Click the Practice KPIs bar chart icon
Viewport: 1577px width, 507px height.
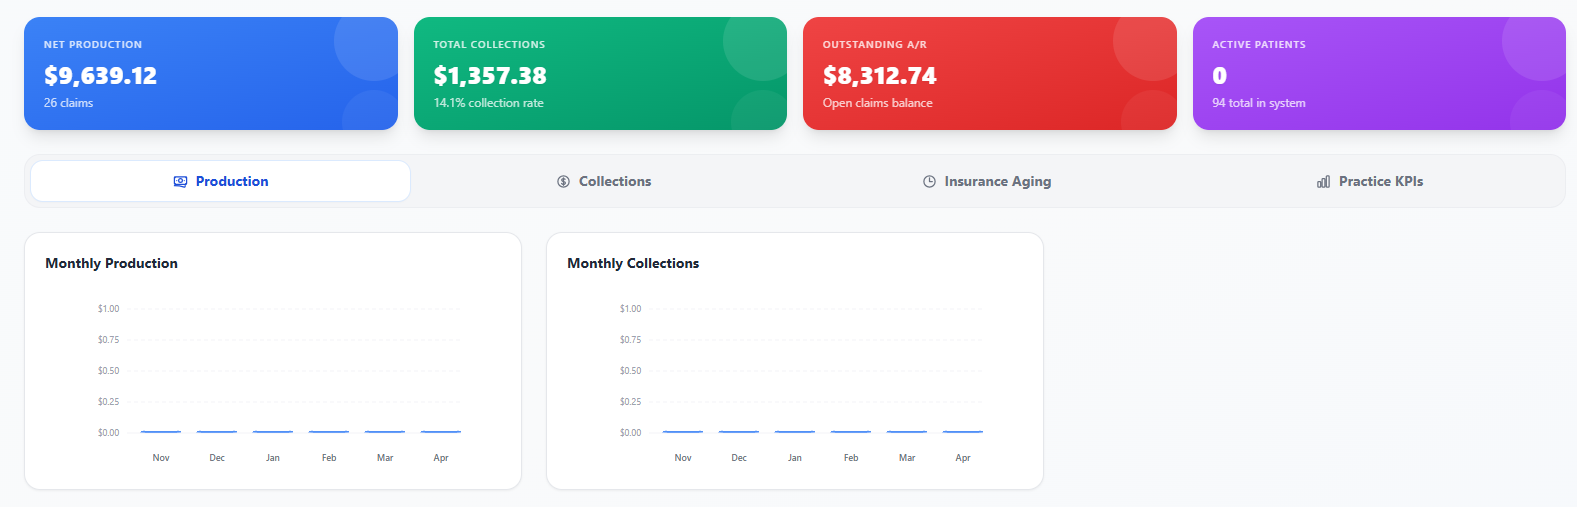click(1323, 181)
